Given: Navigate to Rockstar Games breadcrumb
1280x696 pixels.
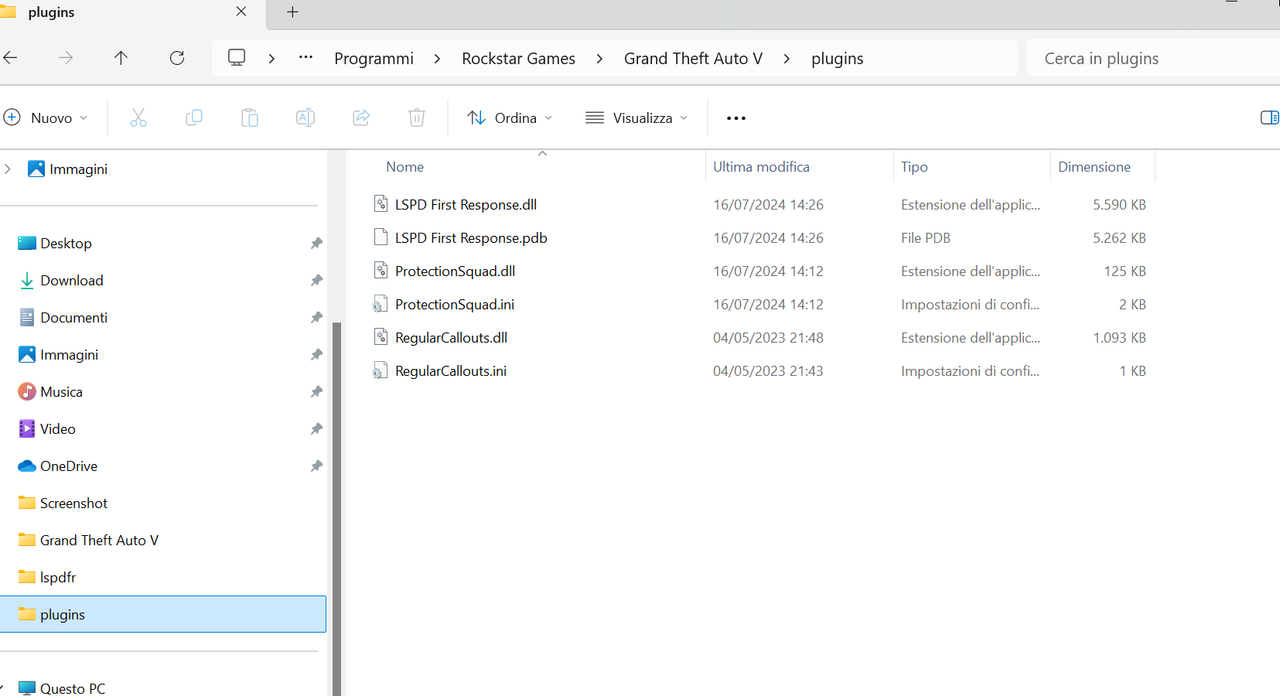Looking at the screenshot, I should click(518, 58).
